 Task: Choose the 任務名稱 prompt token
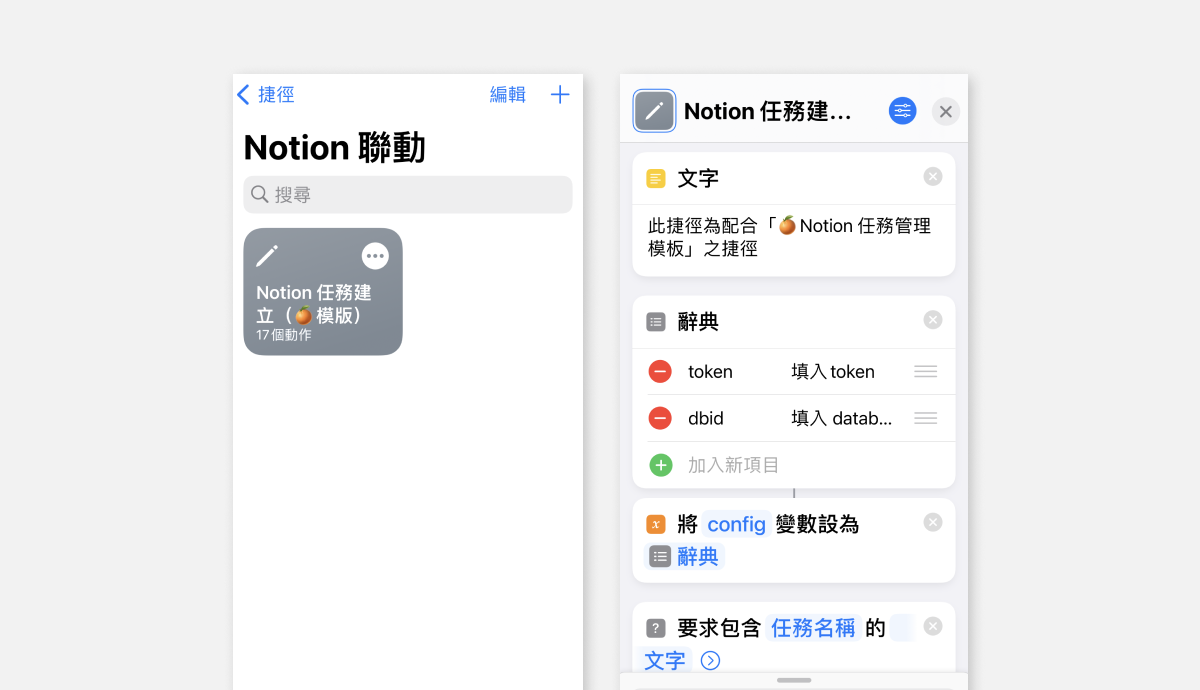(813, 628)
